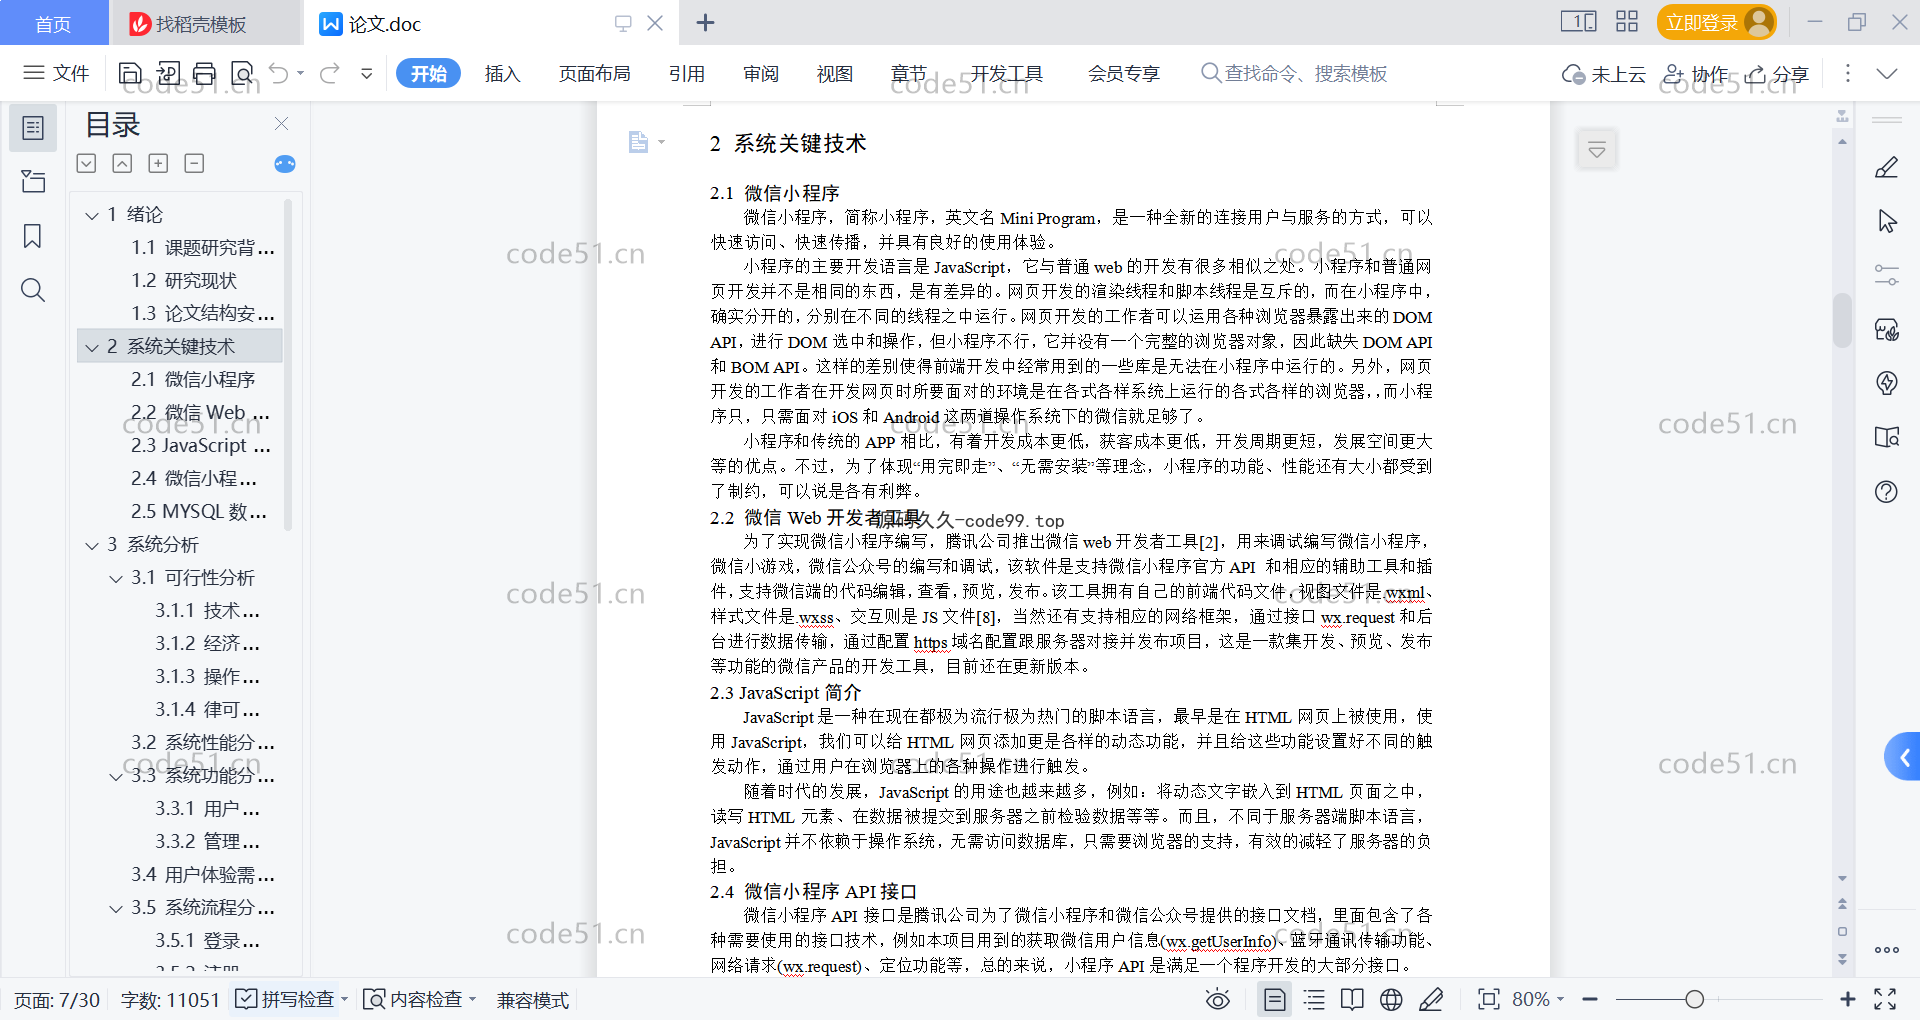Open the 首页 home tab
Viewport: 1920px width, 1020px height.
(54, 23)
